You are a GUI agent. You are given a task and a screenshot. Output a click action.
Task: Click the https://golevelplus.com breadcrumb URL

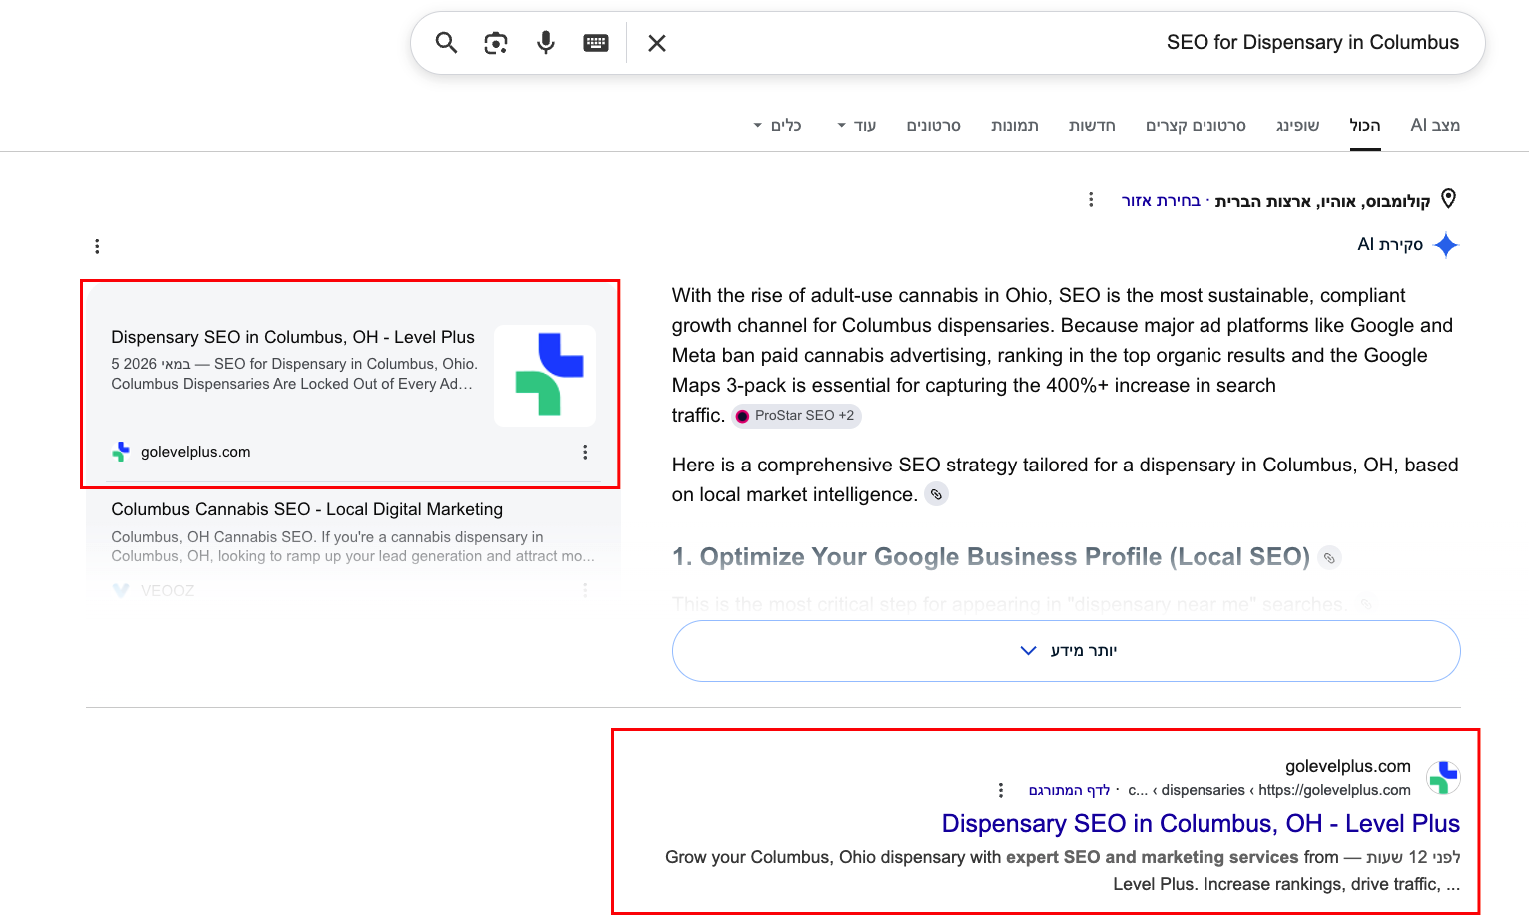[1335, 790]
